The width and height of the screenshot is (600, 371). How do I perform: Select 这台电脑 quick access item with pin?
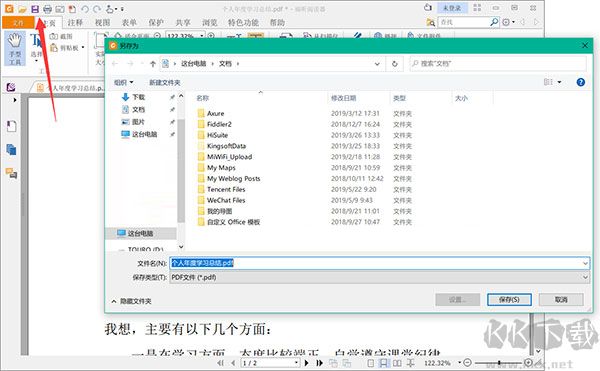144,134
